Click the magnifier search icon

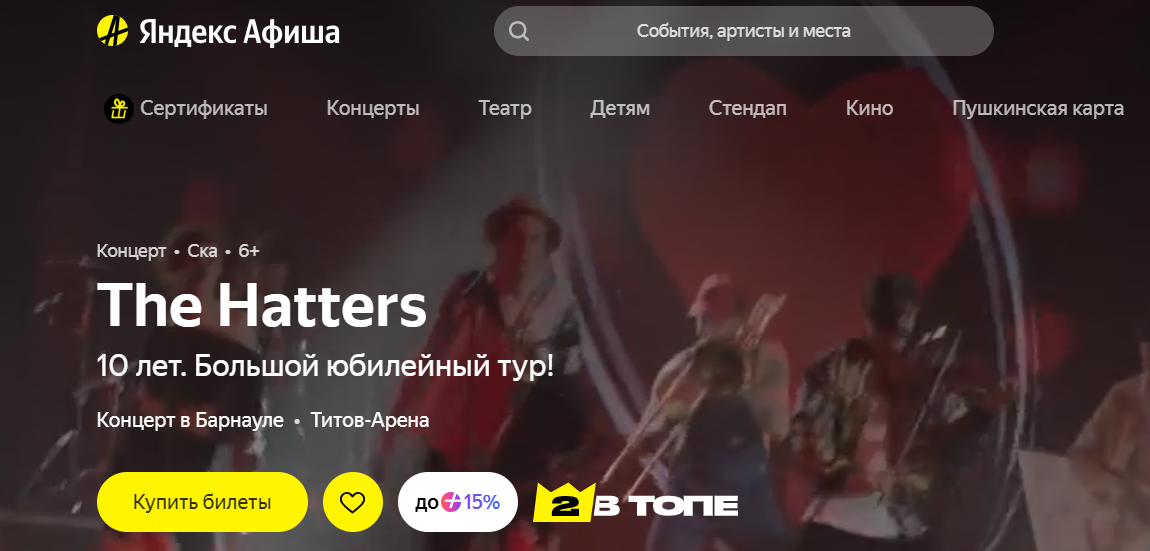(x=519, y=32)
